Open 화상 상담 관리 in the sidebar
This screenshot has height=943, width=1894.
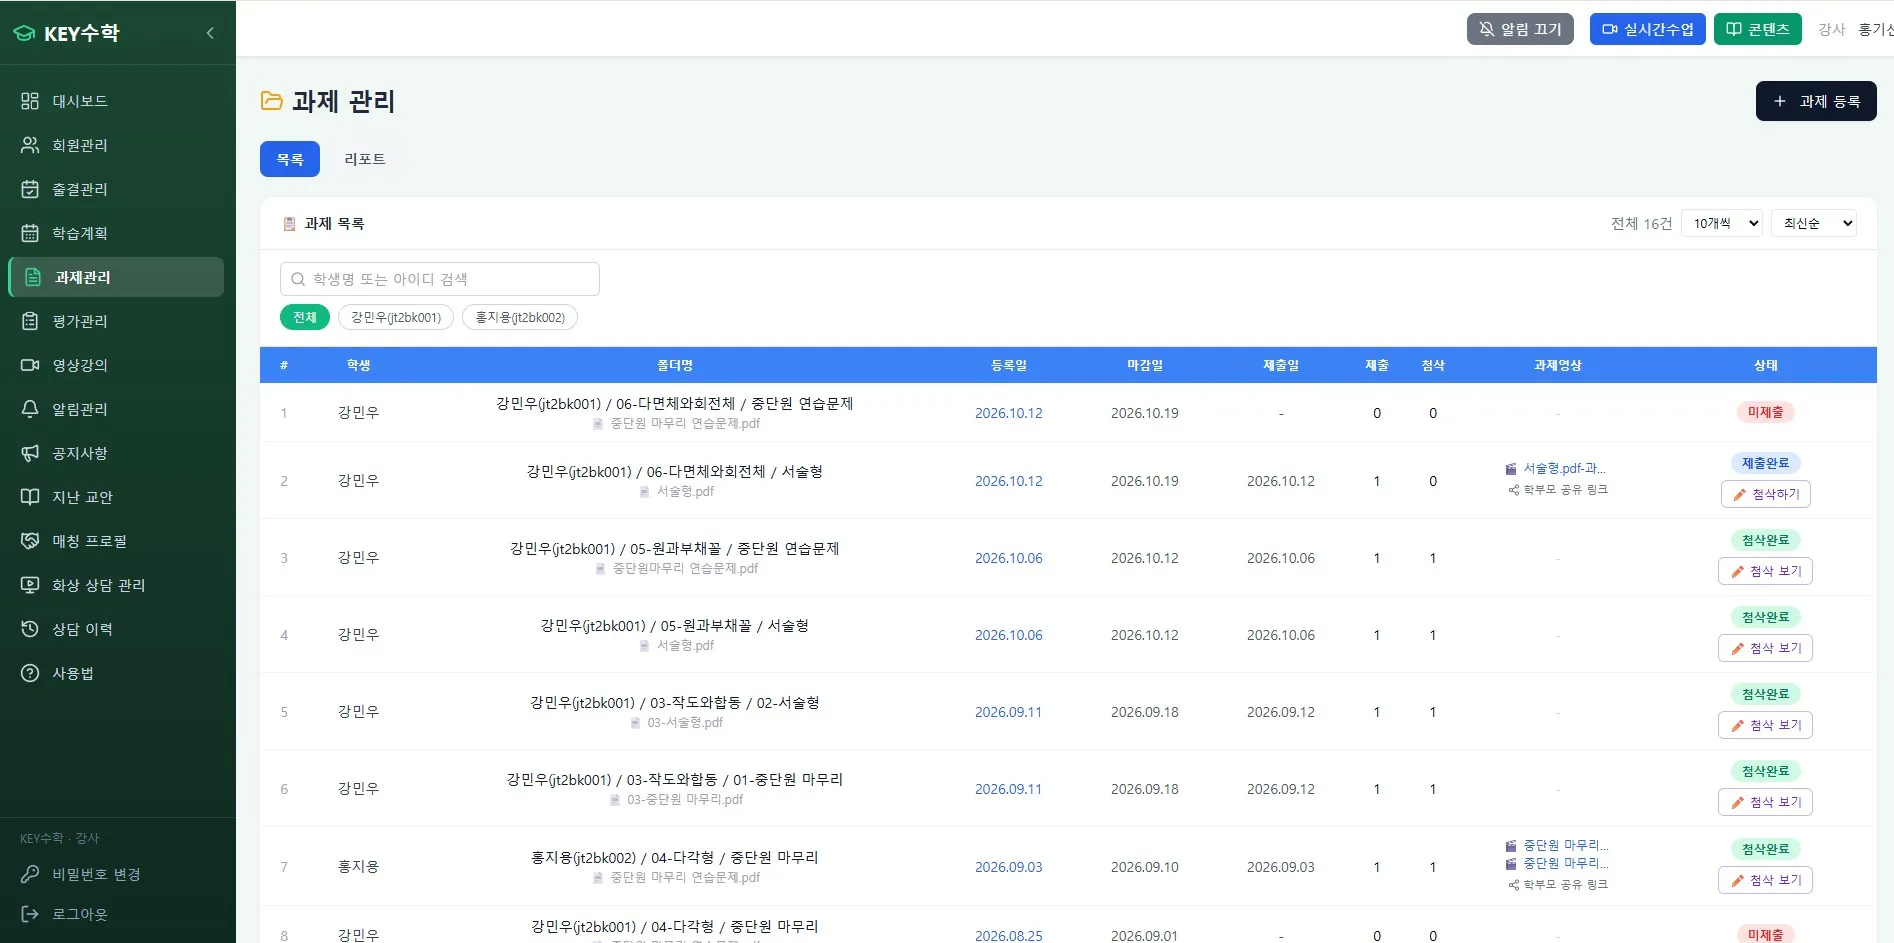coord(117,585)
